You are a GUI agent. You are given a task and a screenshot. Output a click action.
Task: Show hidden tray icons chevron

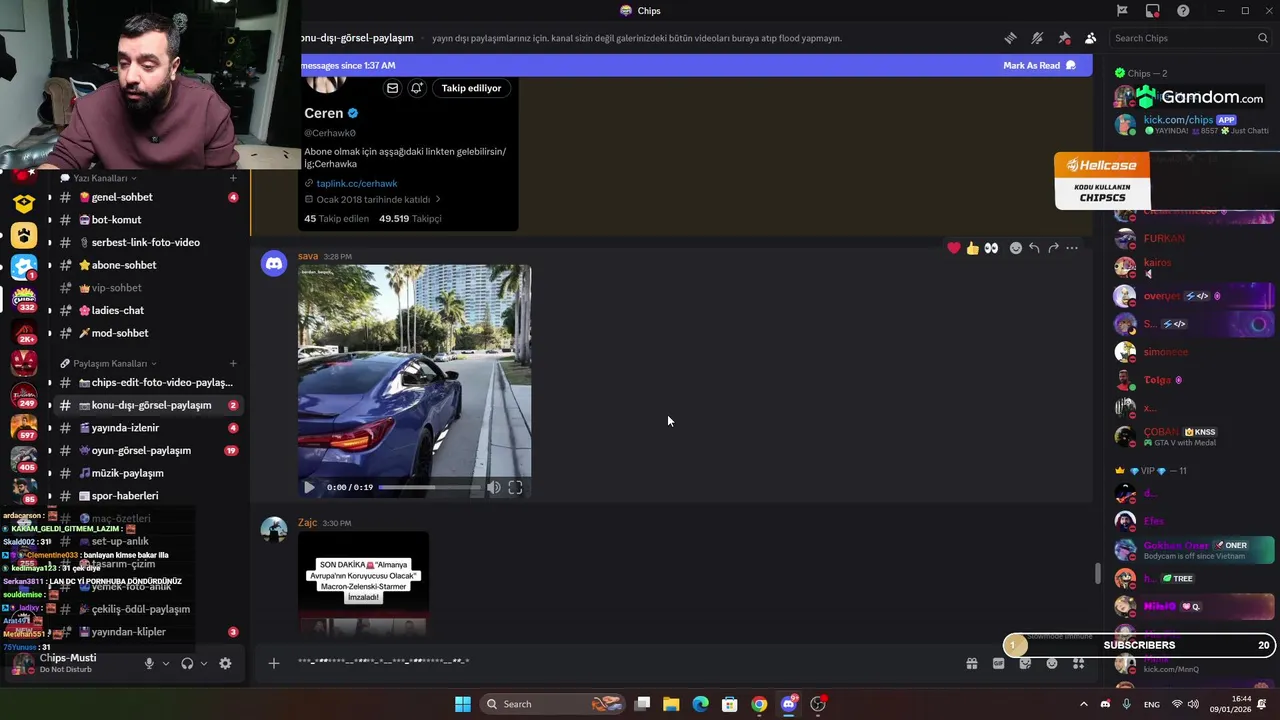[x=1083, y=704]
